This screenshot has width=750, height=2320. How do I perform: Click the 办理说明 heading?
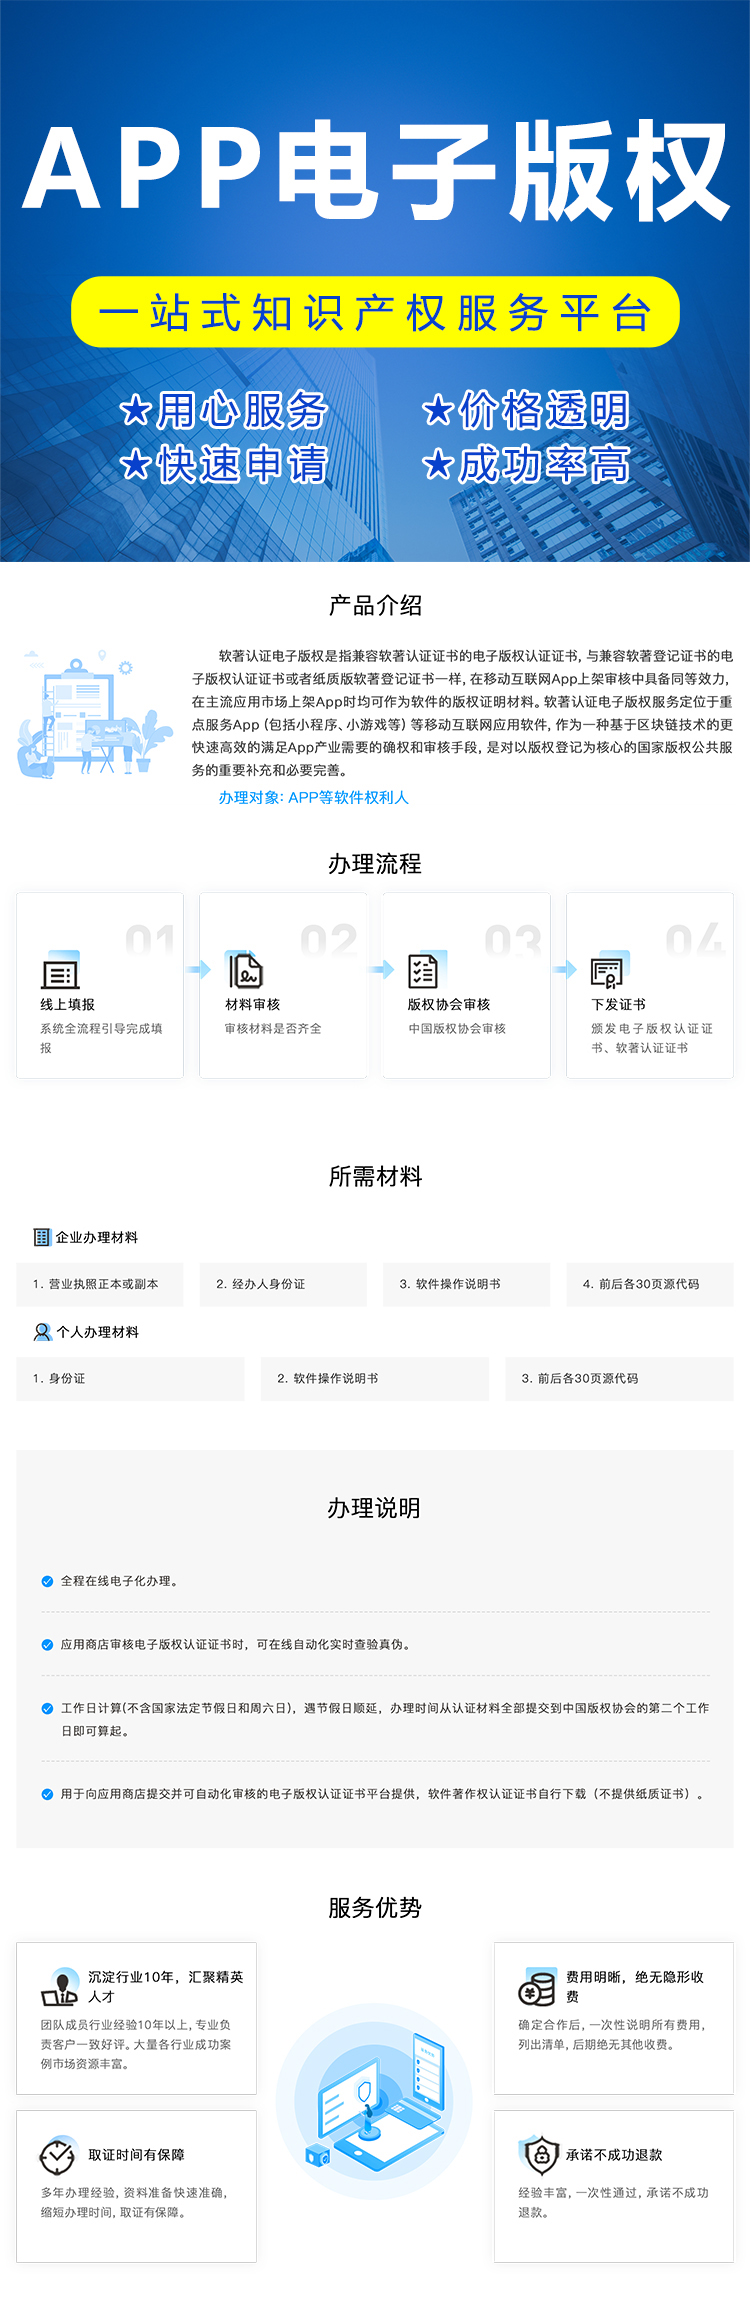pos(374,1508)
